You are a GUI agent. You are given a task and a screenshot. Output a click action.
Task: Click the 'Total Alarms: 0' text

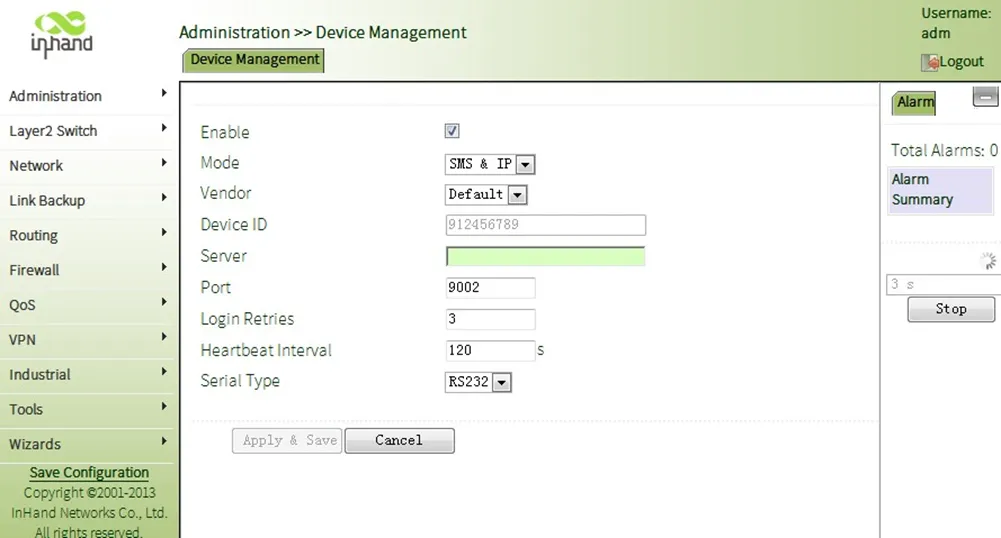[x=944, y=151]
